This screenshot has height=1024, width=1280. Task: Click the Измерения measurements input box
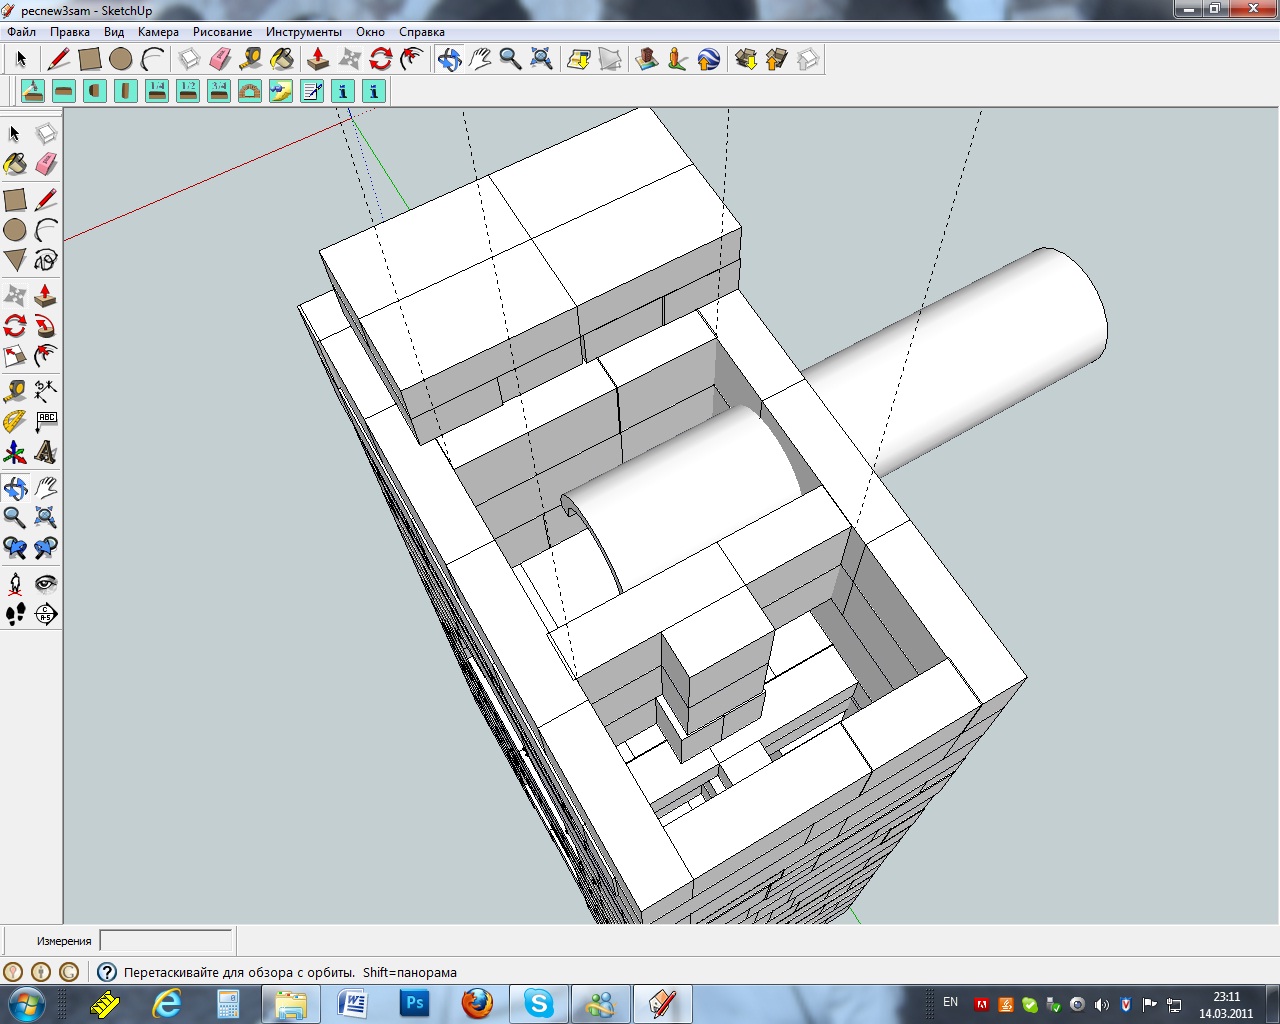[x=166, y=941]
